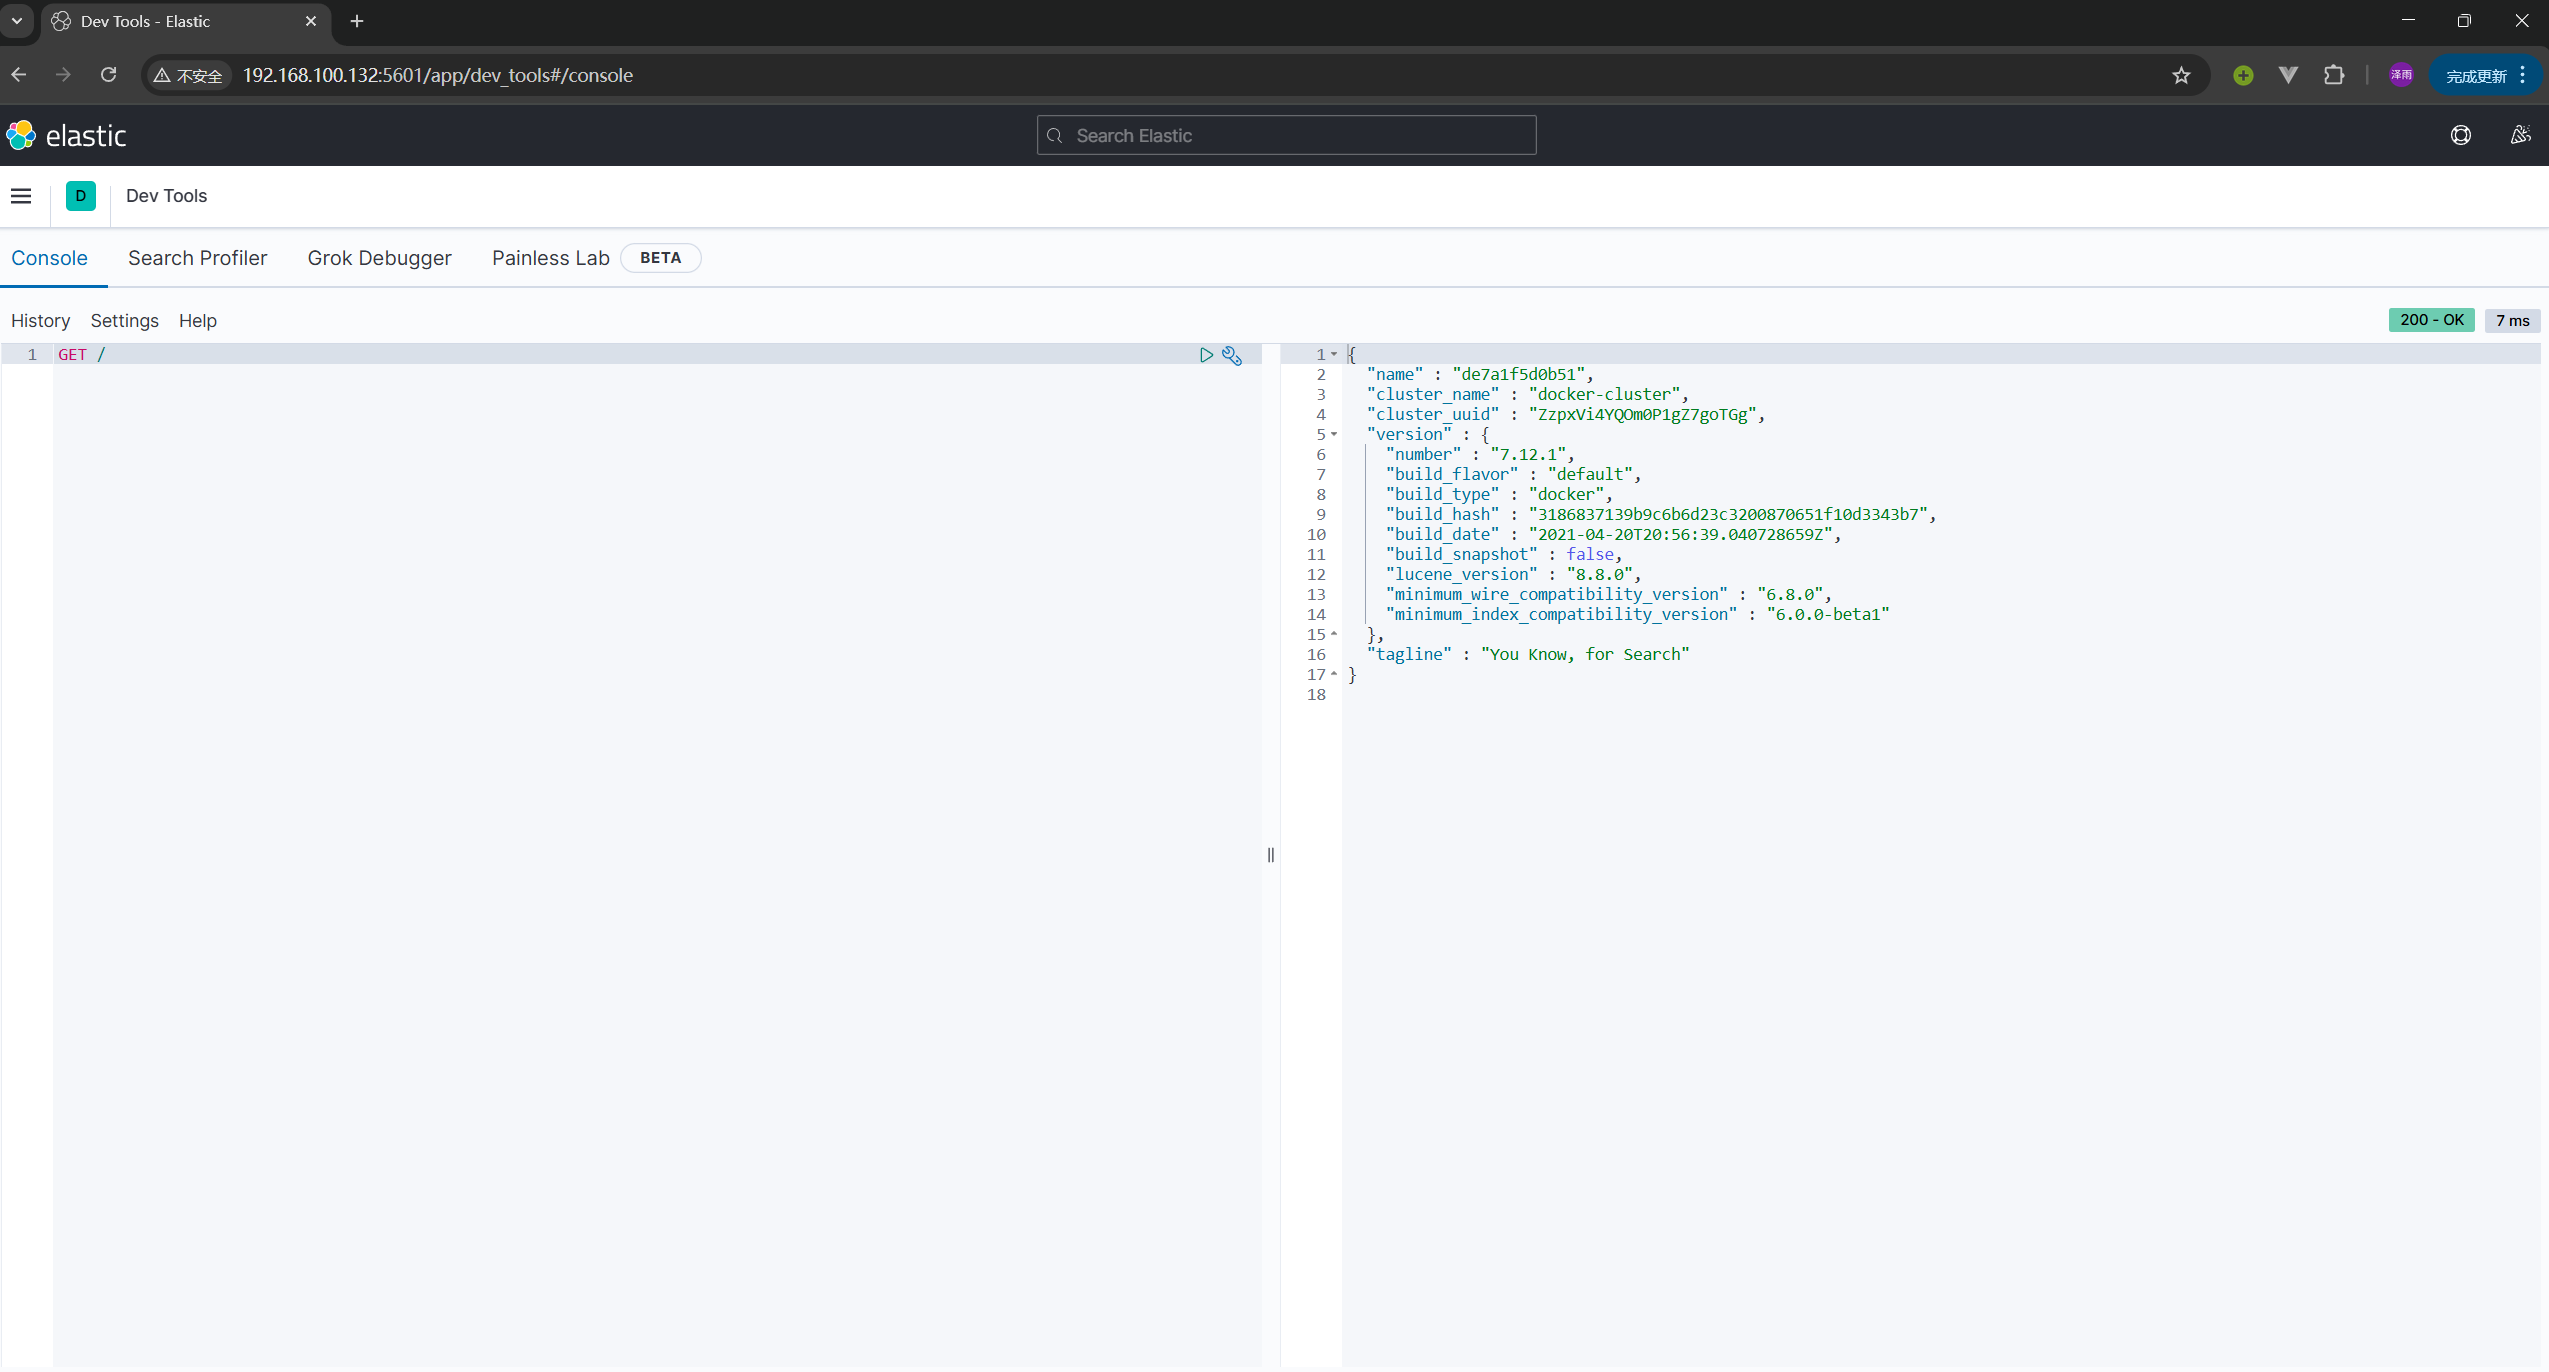
Task: Open the browser extensions puzzle icon
Action: coord(2335,75)
